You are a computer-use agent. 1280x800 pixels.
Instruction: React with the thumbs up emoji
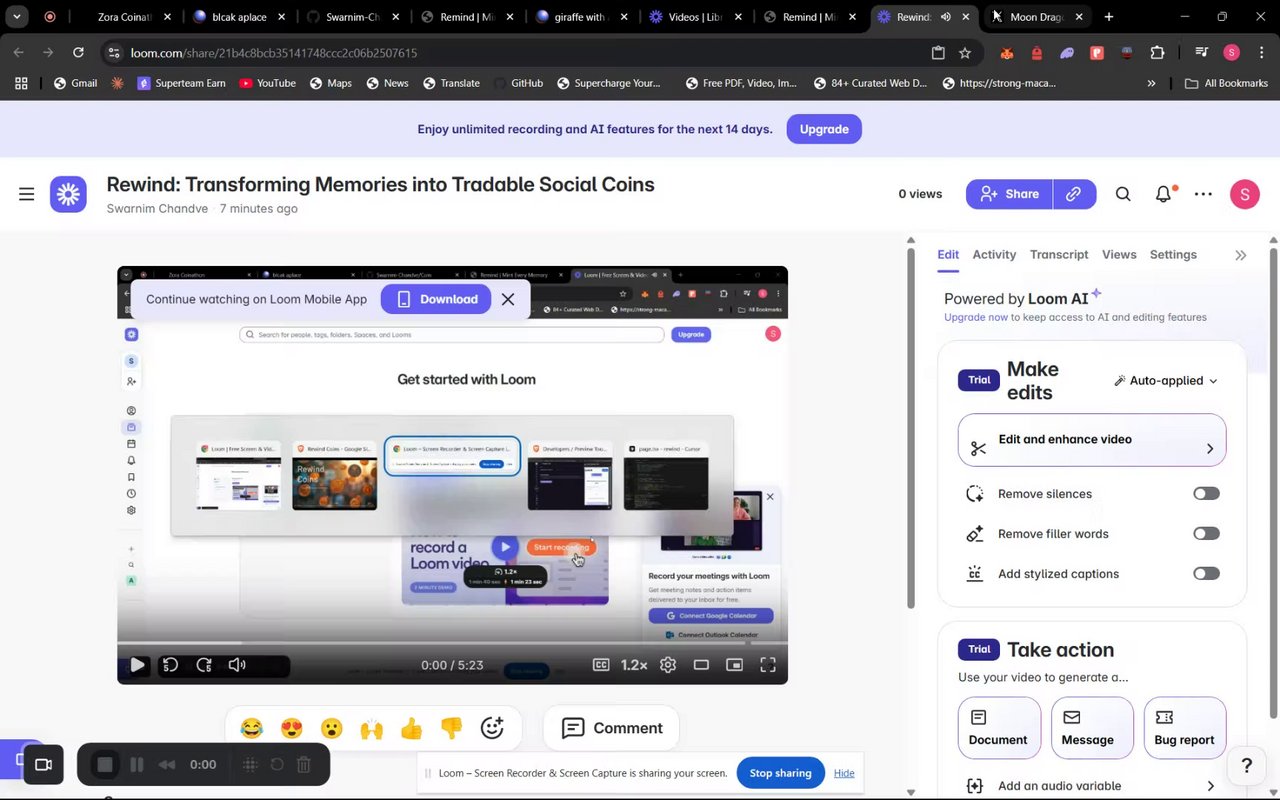[x=412, y=728]
